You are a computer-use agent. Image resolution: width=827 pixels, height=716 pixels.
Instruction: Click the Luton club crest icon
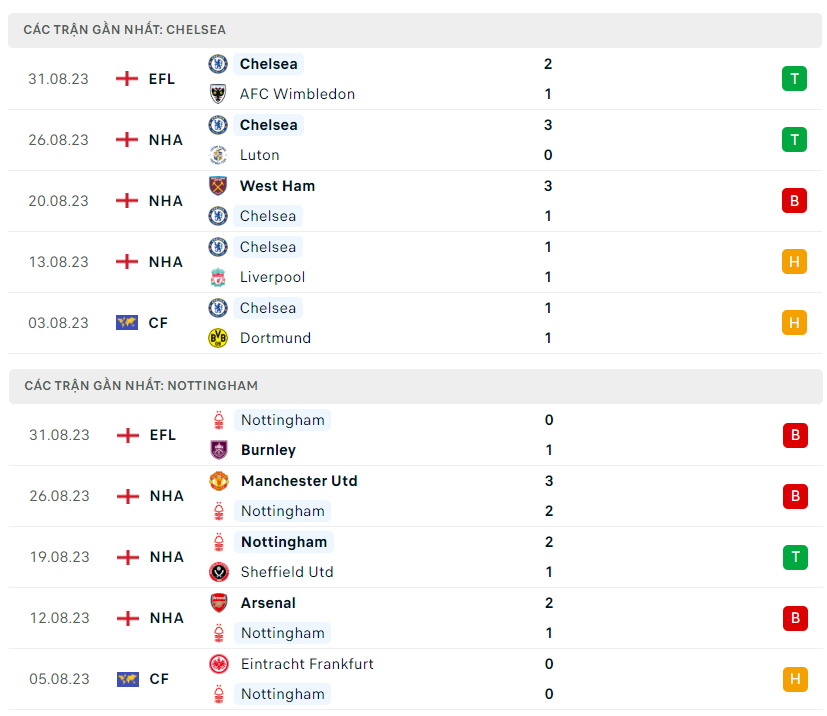pos(218,155)
